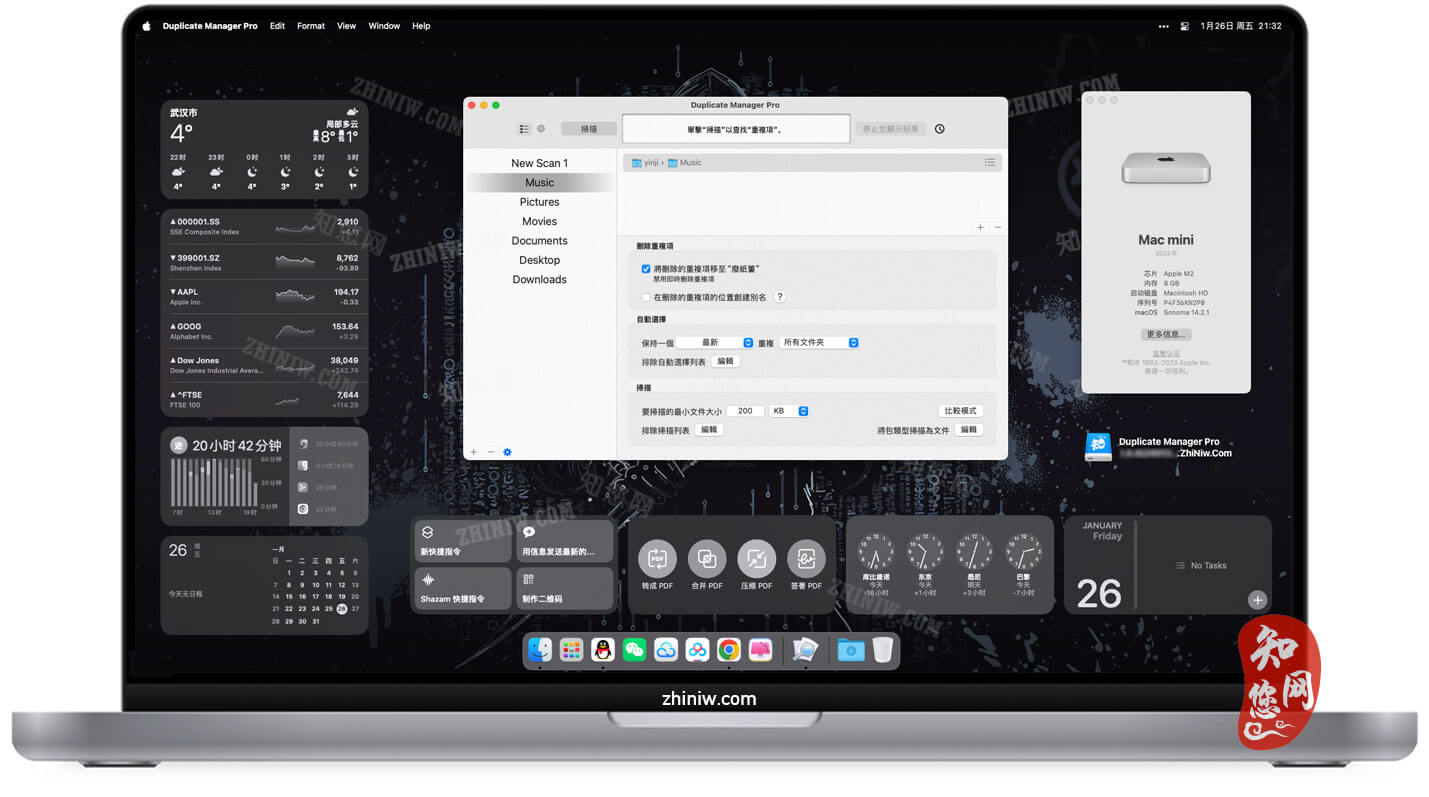
Task: Click the Shazam 快捷指令 shortcut tile
Action: pos(463,589)
